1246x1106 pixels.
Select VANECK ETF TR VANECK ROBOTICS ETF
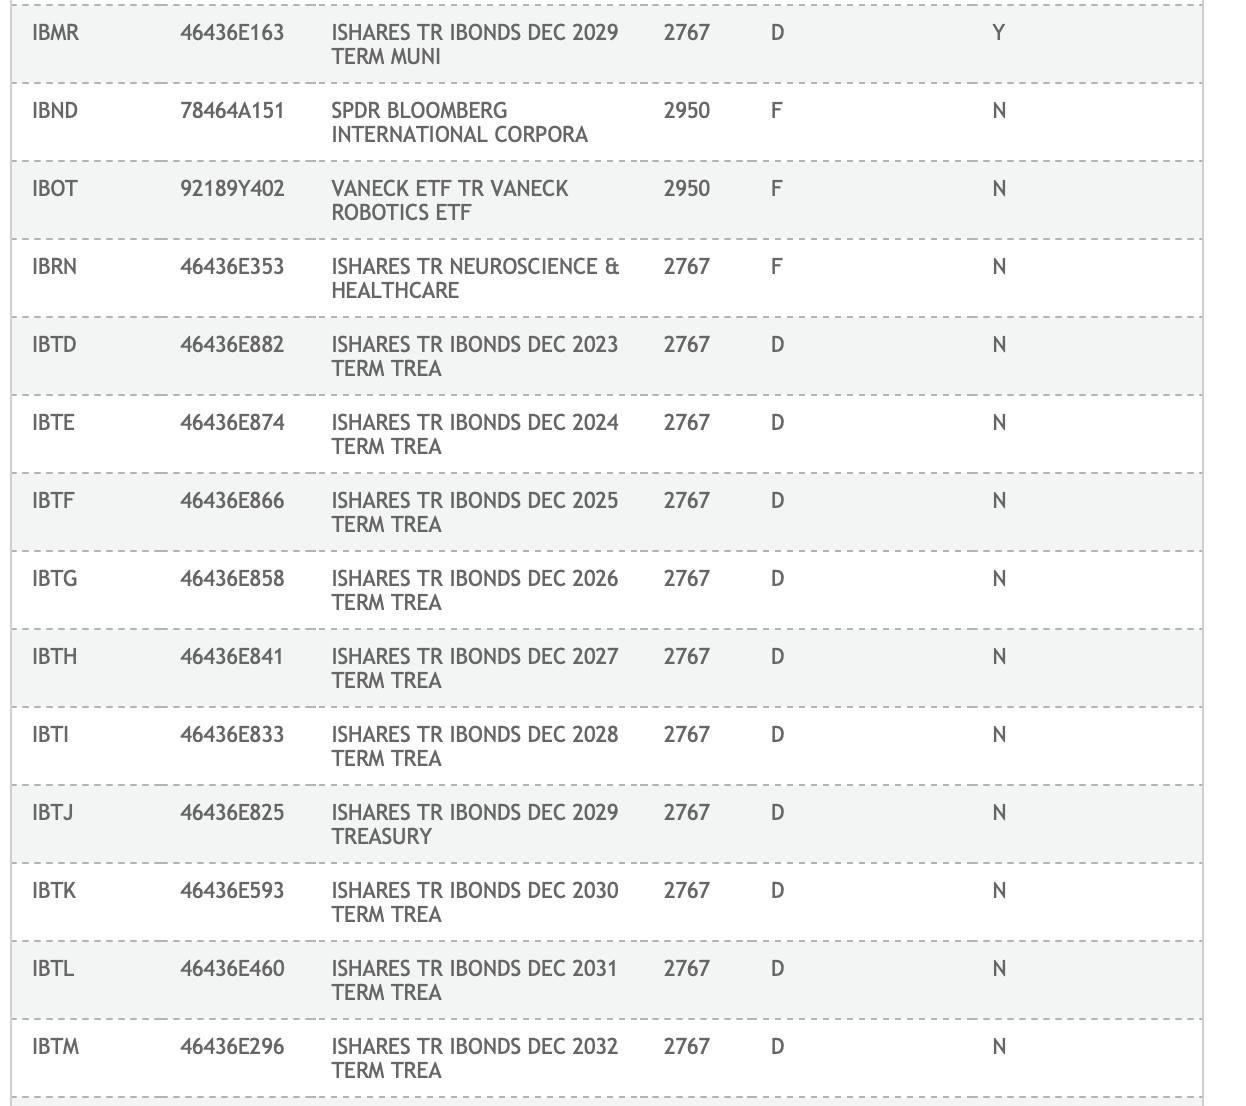[450, 200]
